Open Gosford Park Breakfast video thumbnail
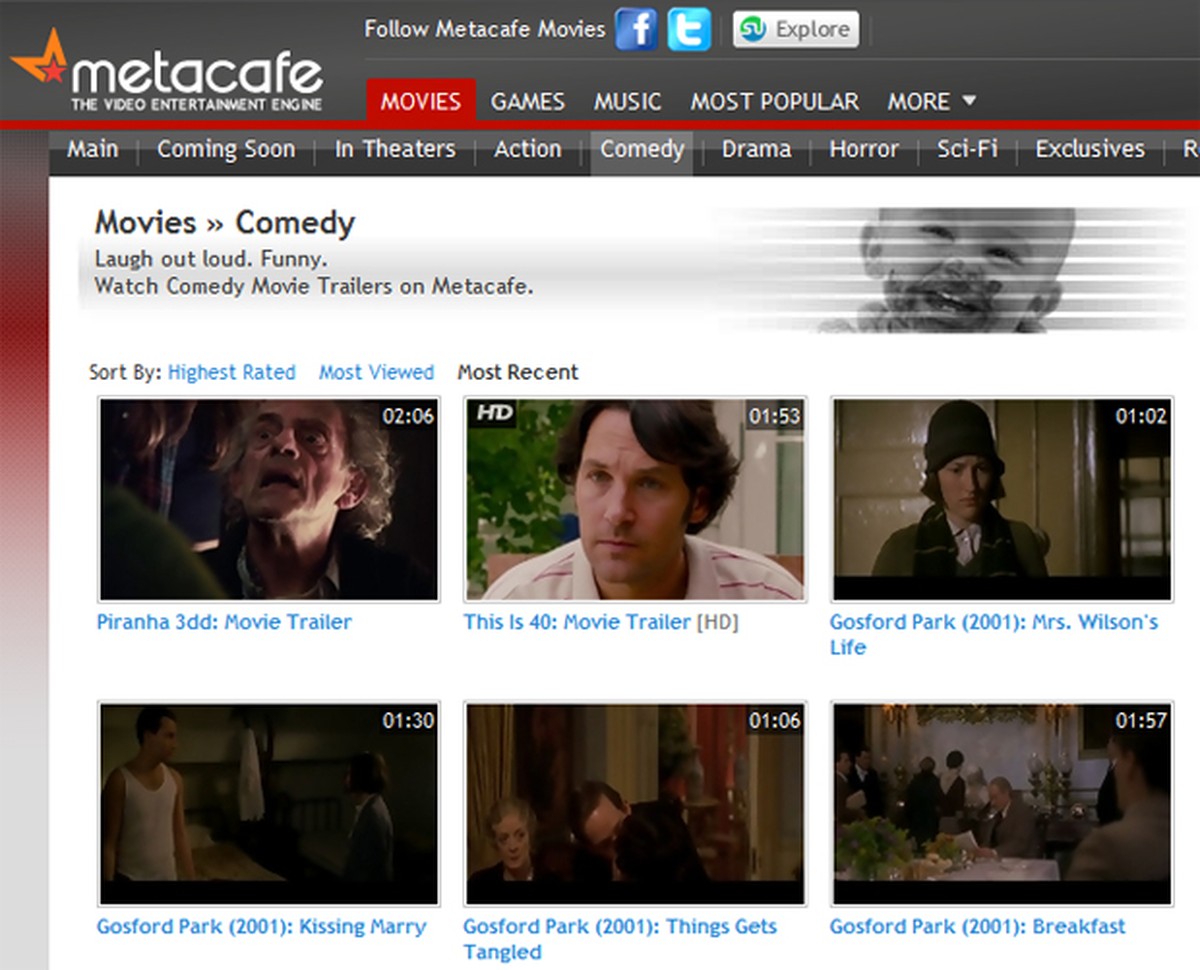This screenshot has width=1200, height=970. [1002, 803]
